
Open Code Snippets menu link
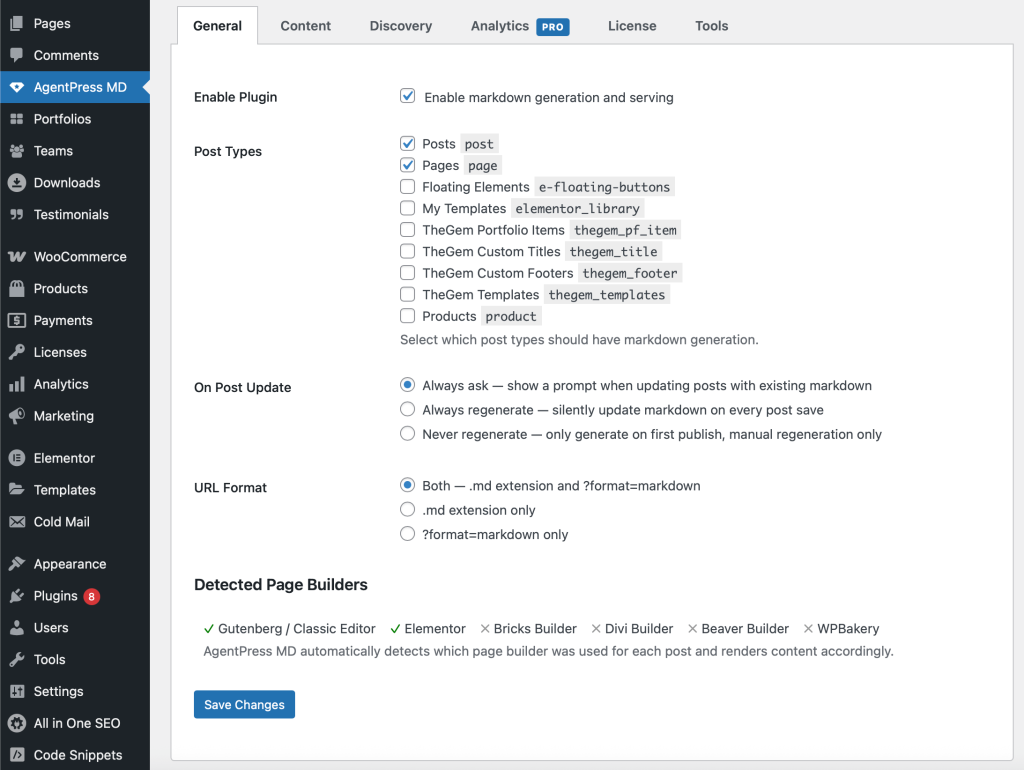click(x=78, y=755)
